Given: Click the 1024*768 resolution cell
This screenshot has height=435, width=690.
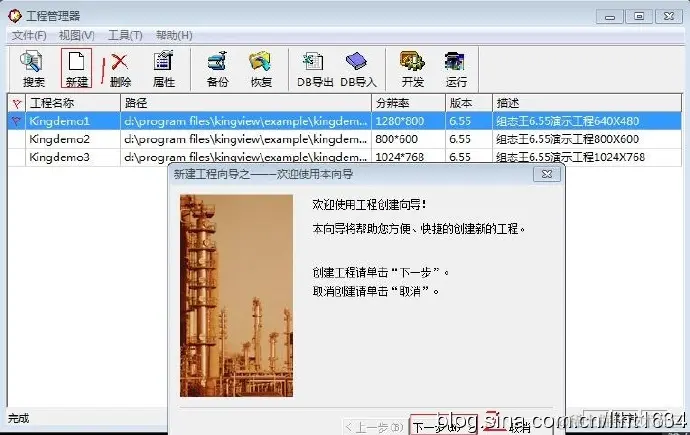Looking at the screenshot, I should (408, 157).
